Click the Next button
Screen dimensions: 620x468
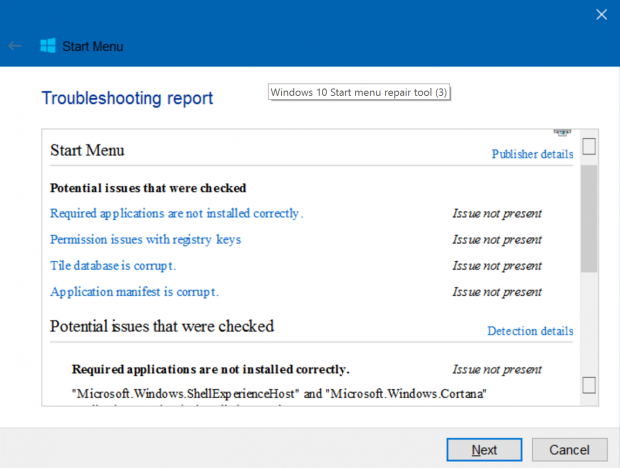(x=484, y=449)
